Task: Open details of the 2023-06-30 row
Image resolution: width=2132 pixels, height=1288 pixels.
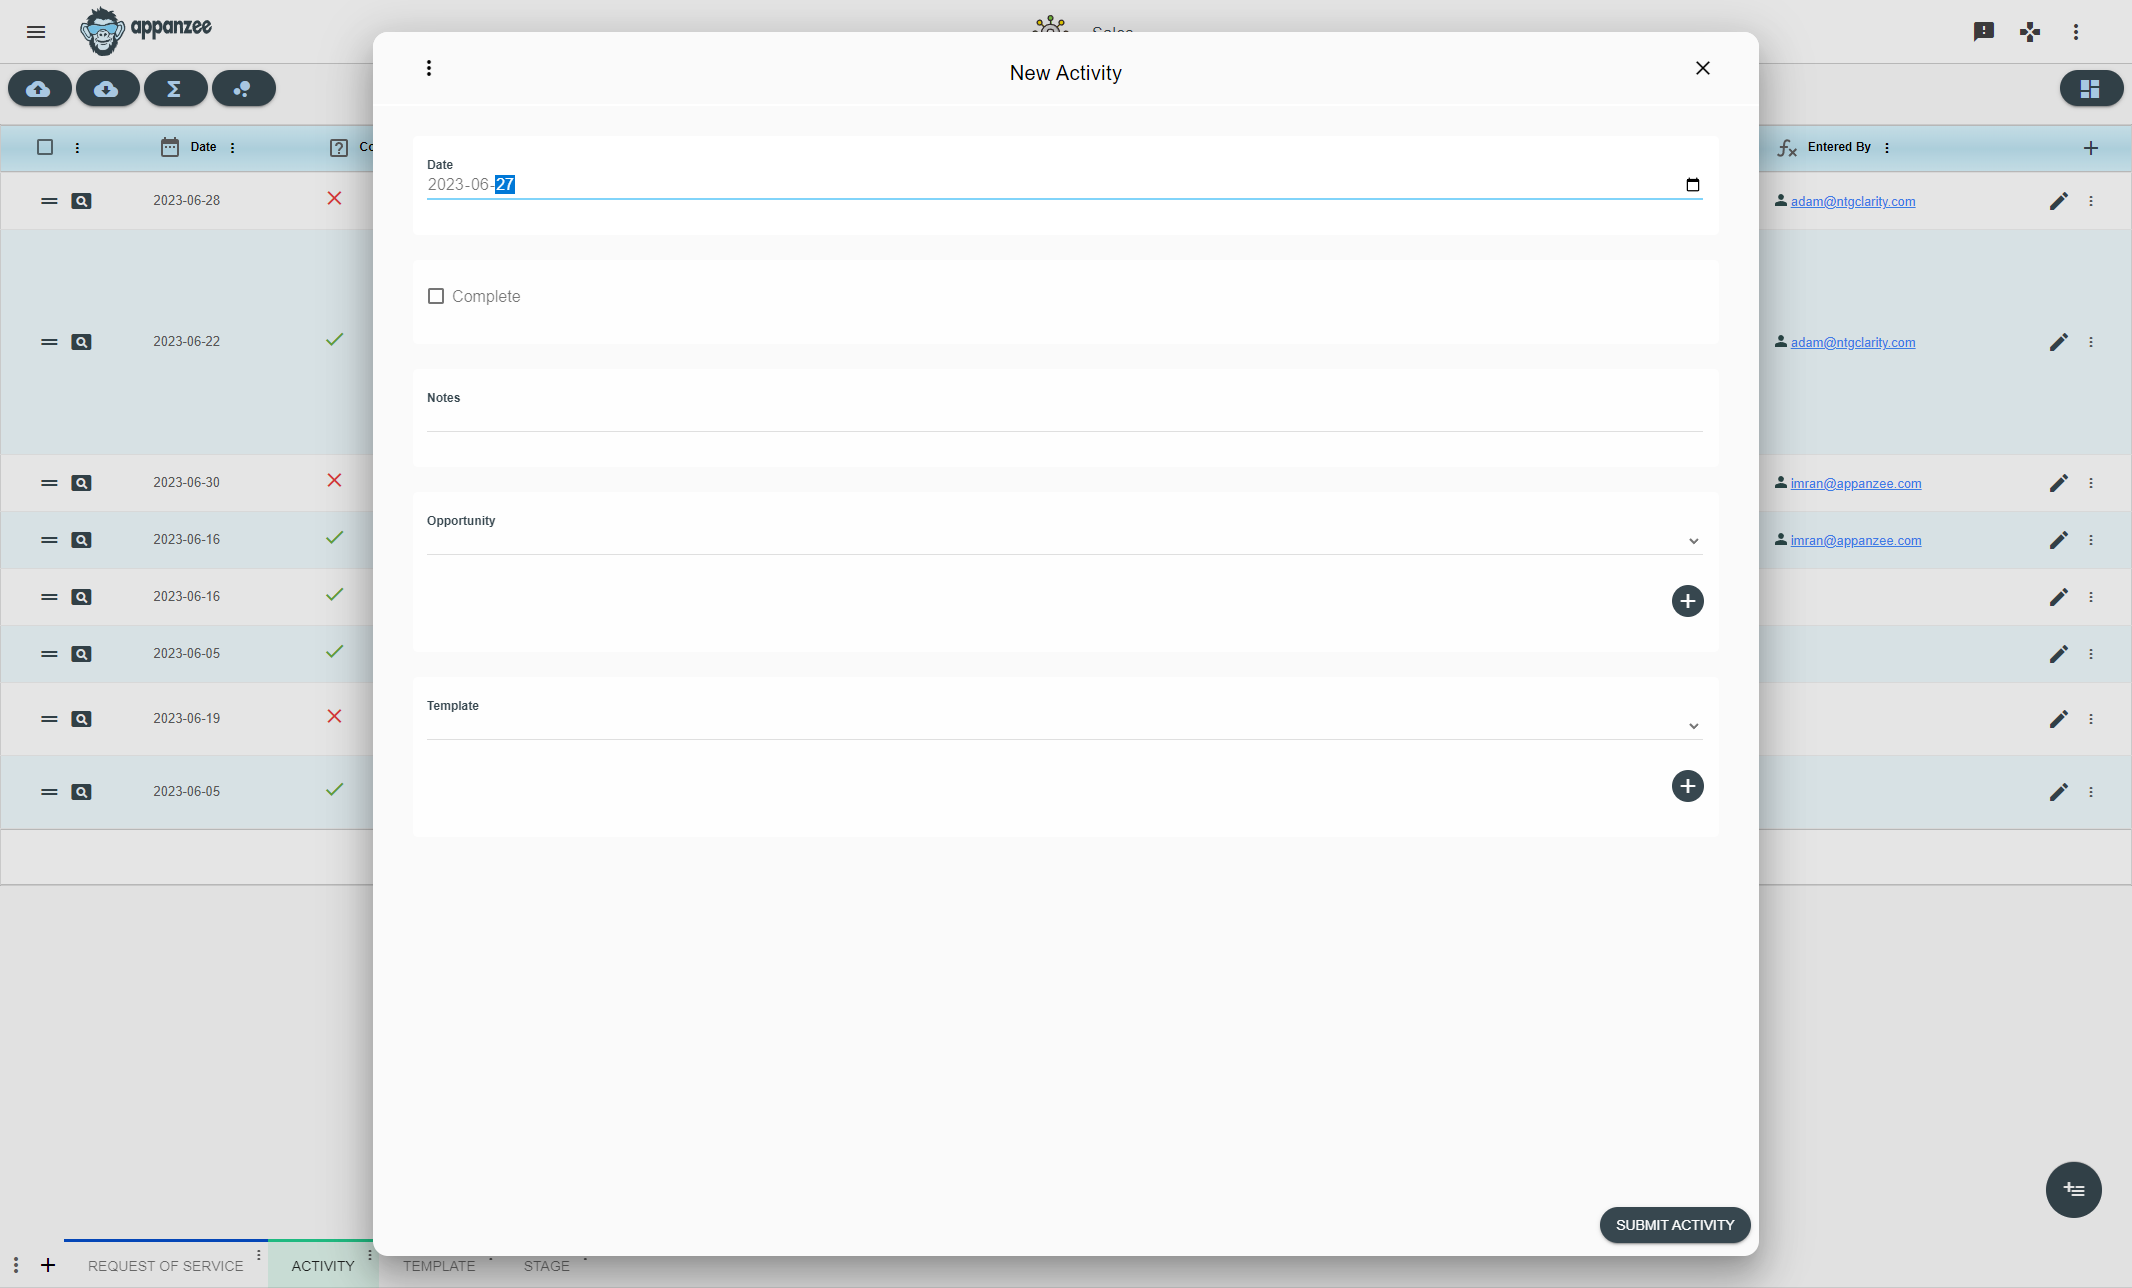Action: coord(81,483)
